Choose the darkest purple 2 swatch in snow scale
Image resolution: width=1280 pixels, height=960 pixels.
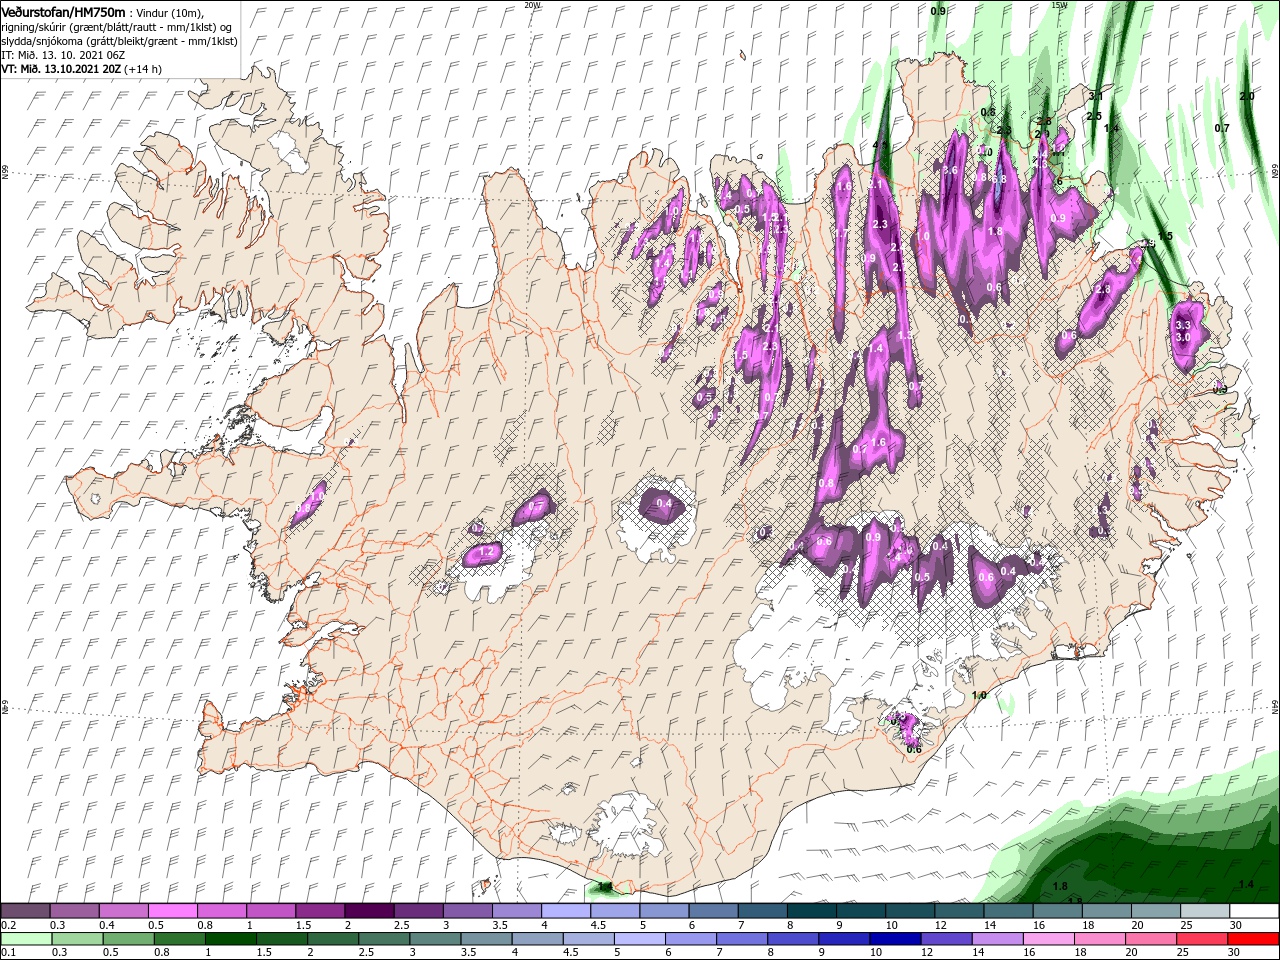pyautogui.click(x=369, y=911)
